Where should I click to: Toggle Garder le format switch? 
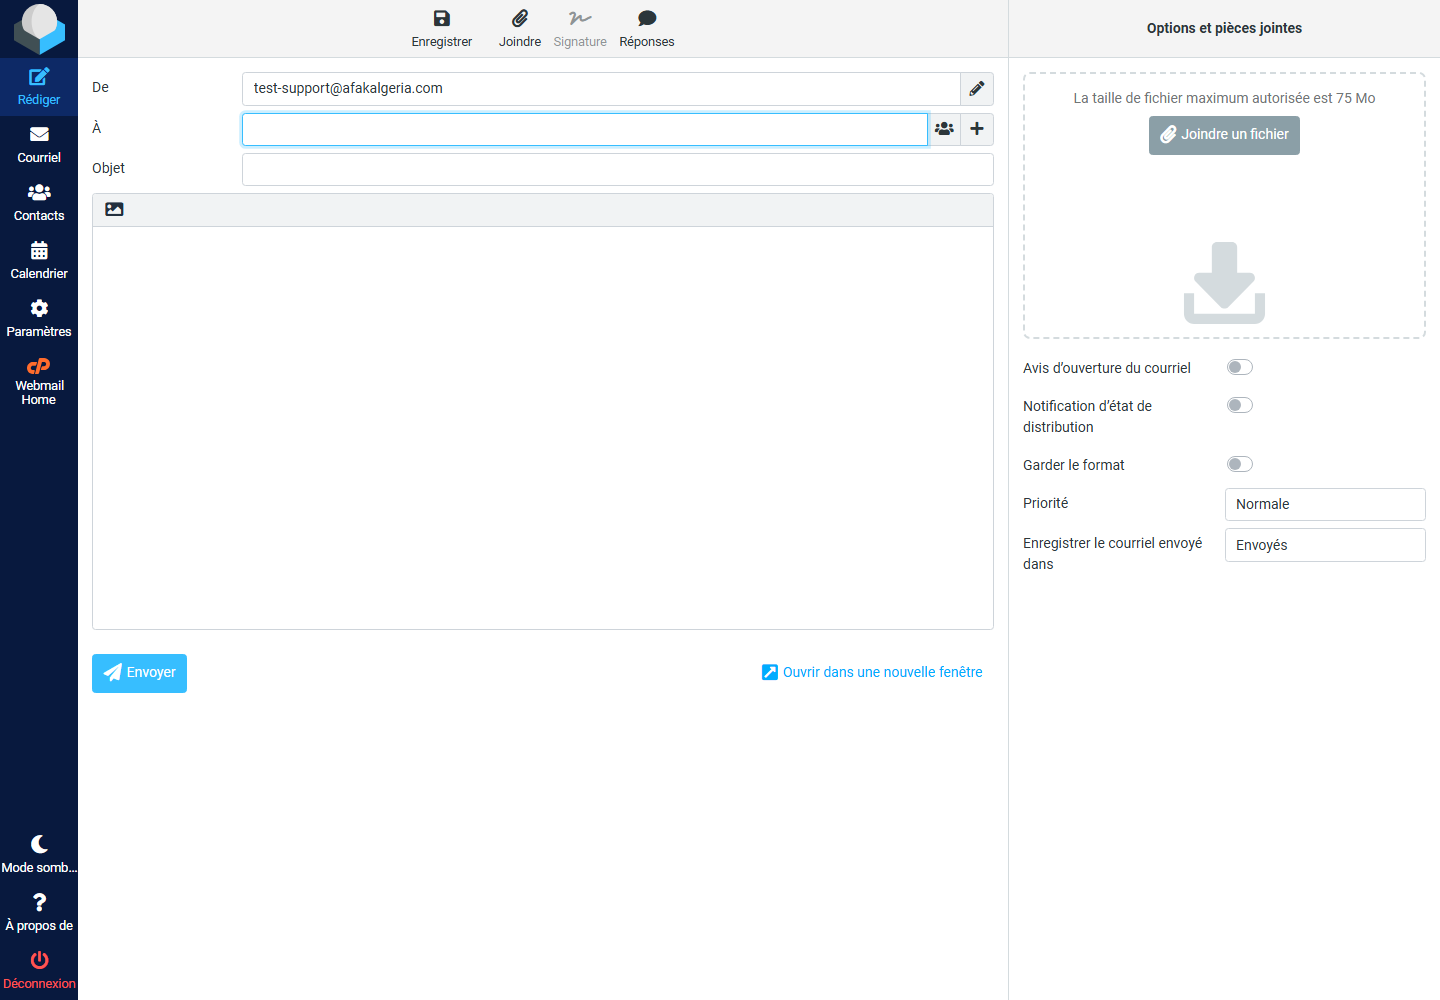1240,465
